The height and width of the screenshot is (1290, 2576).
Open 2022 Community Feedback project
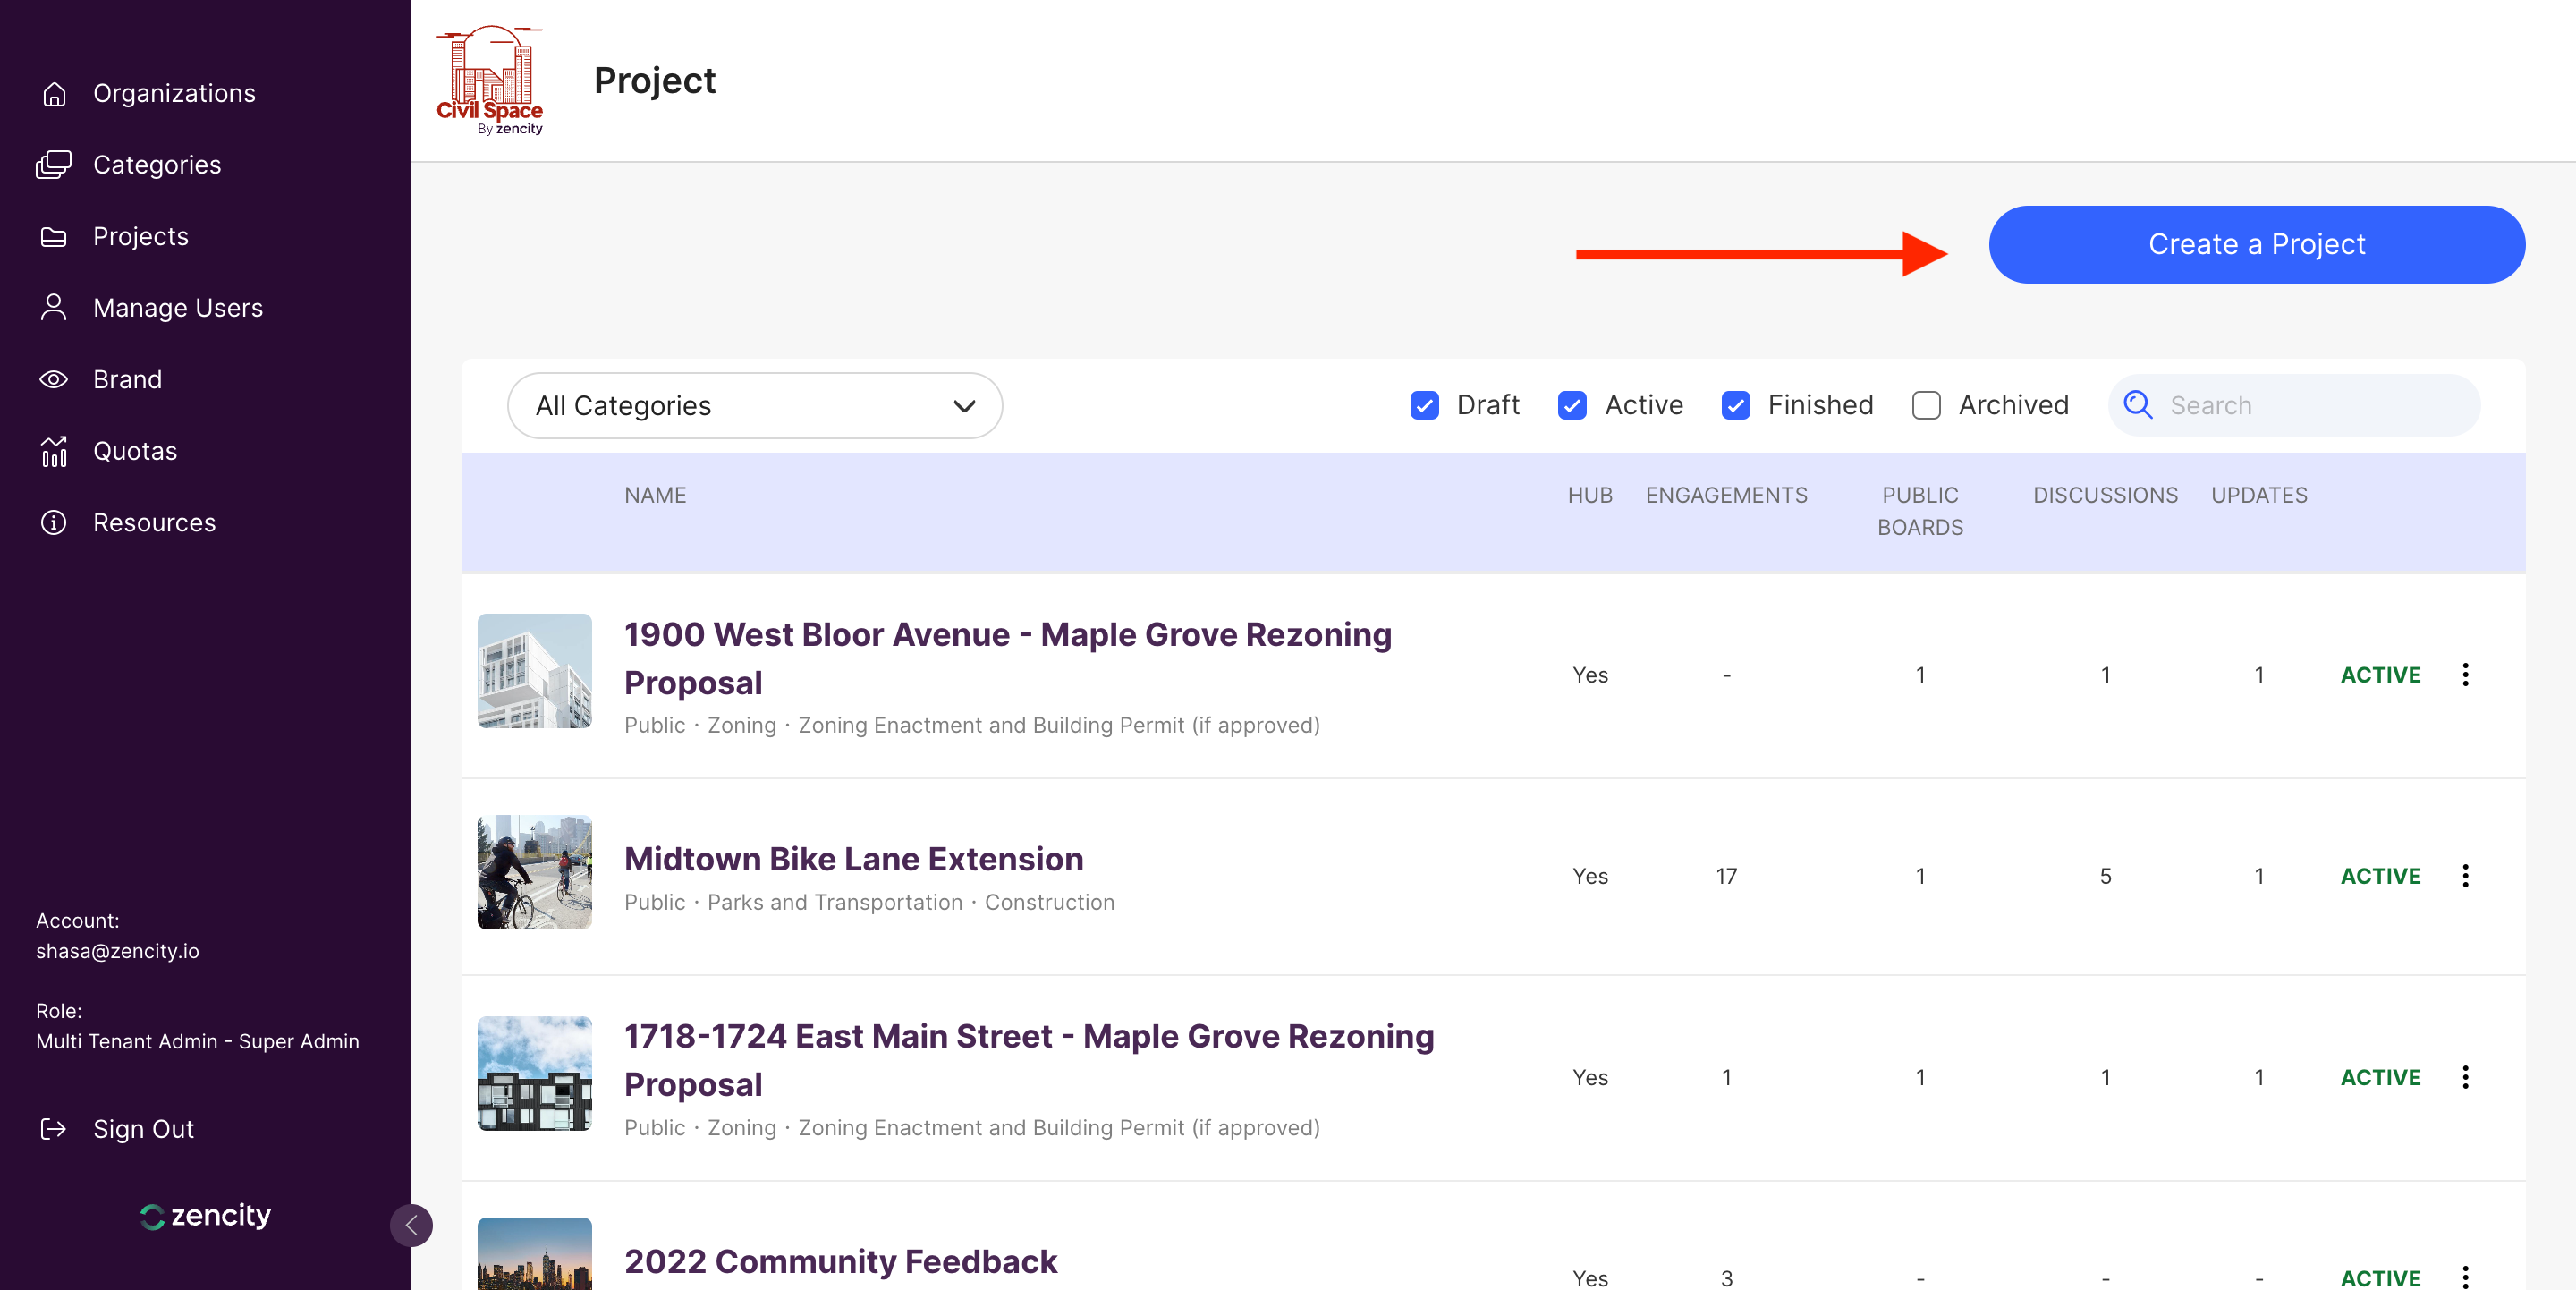(x=841, y=1262)
